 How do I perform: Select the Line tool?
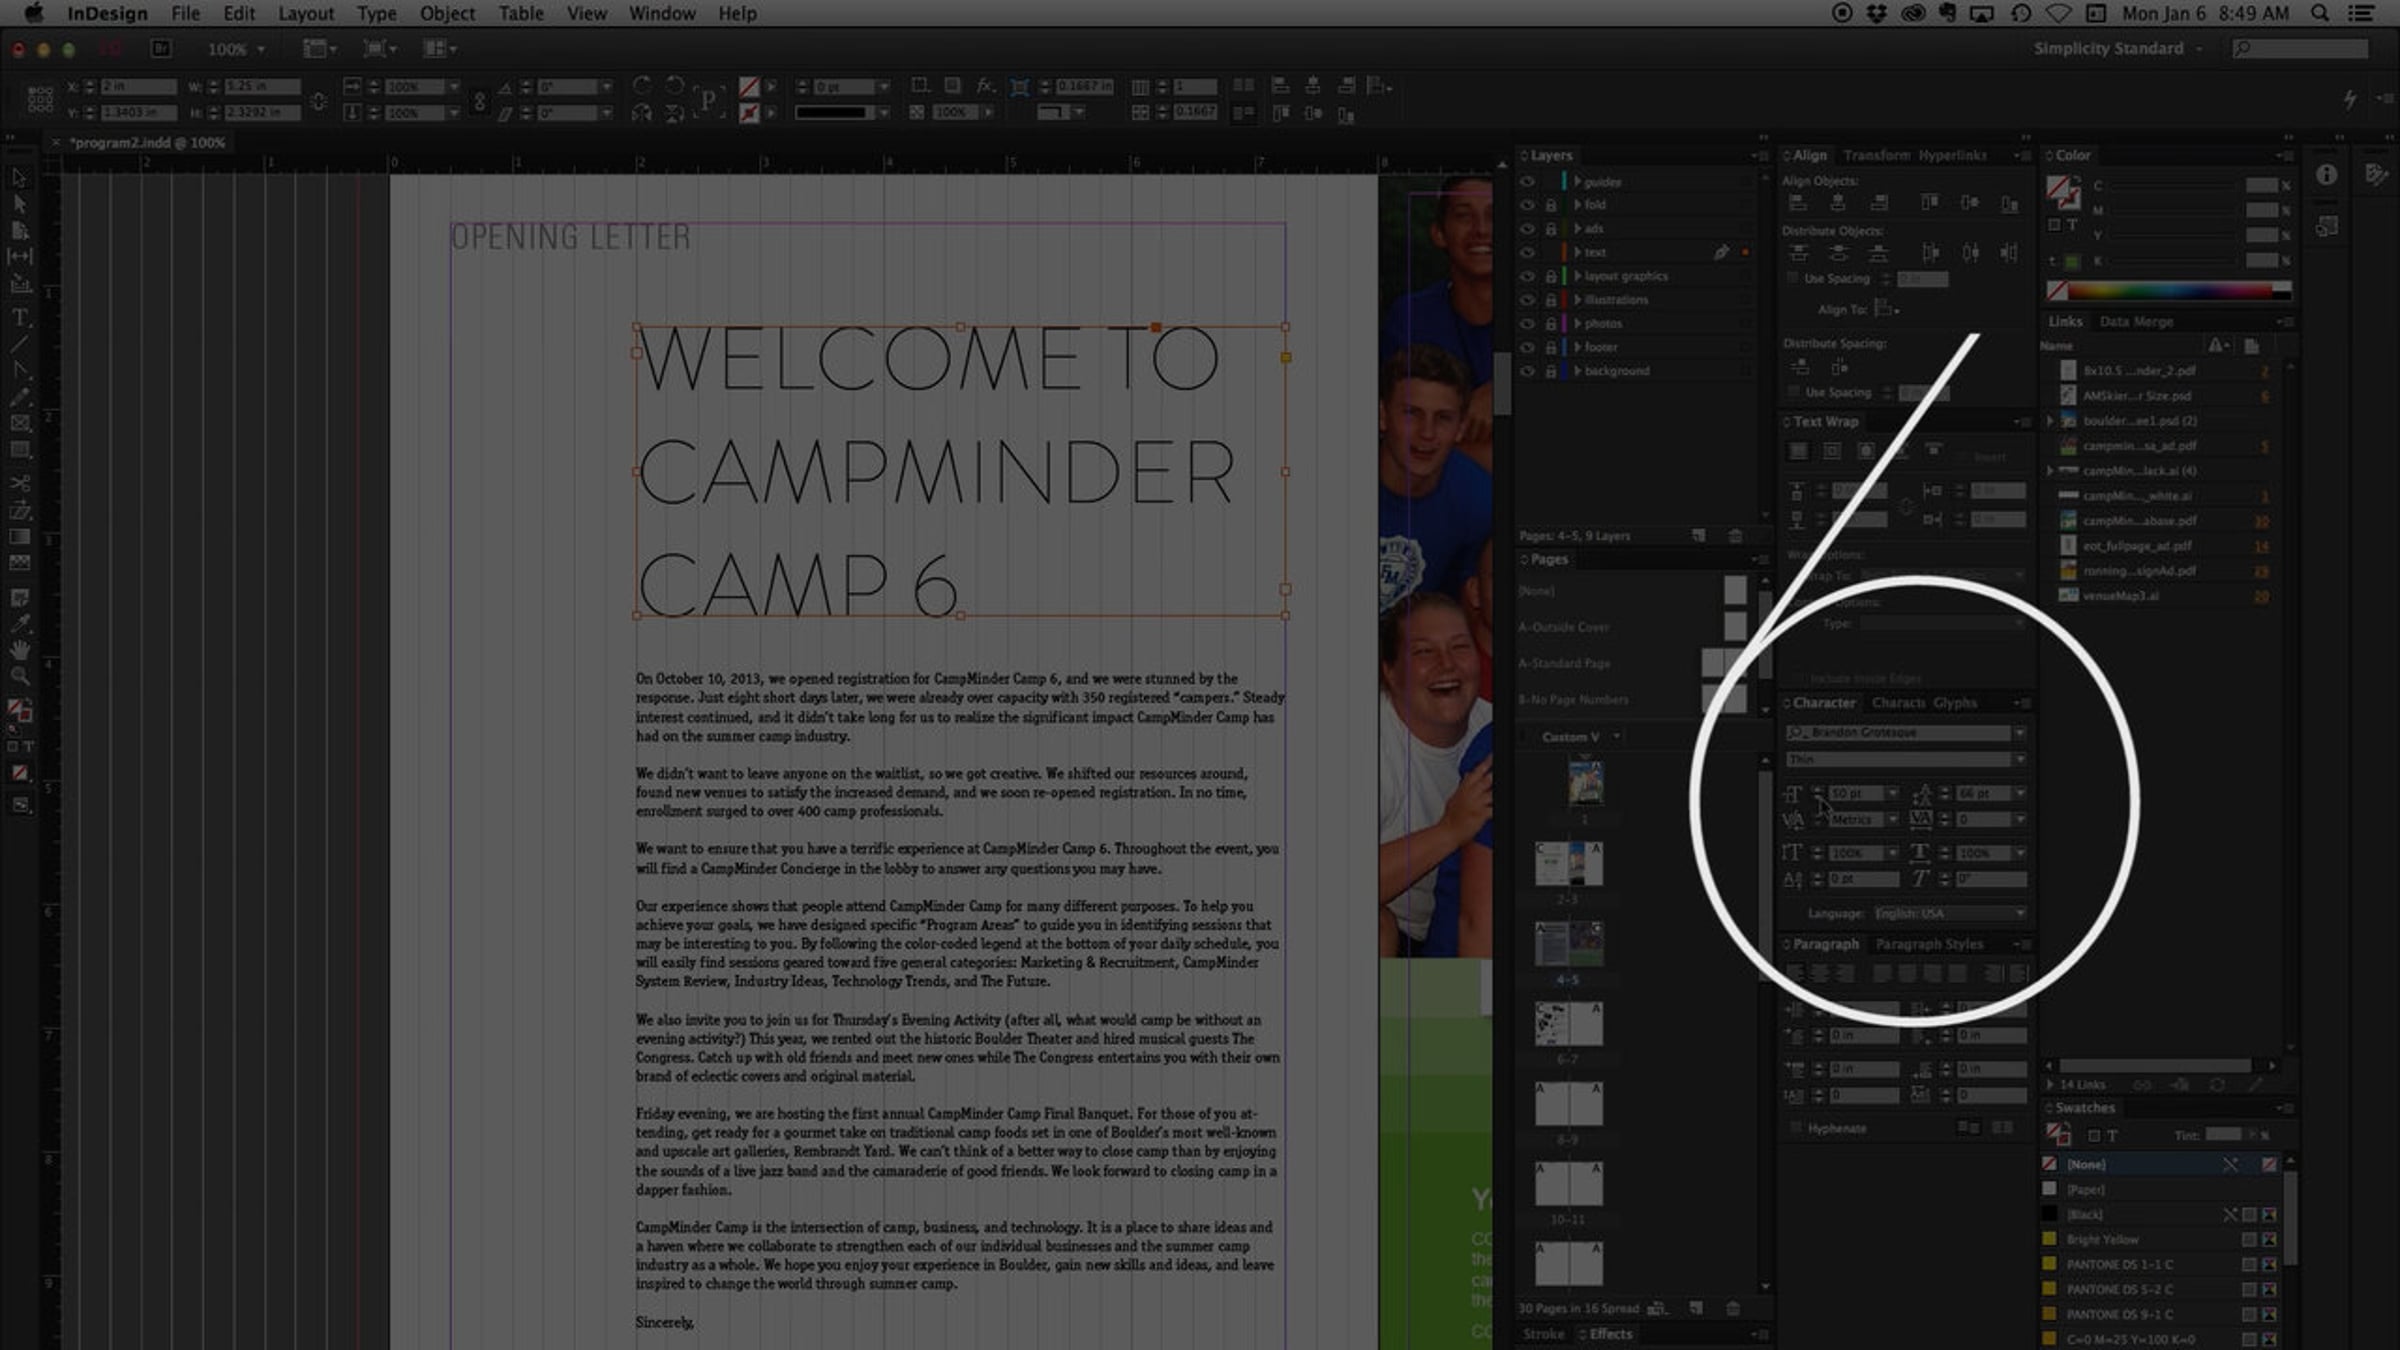[19, 344]
